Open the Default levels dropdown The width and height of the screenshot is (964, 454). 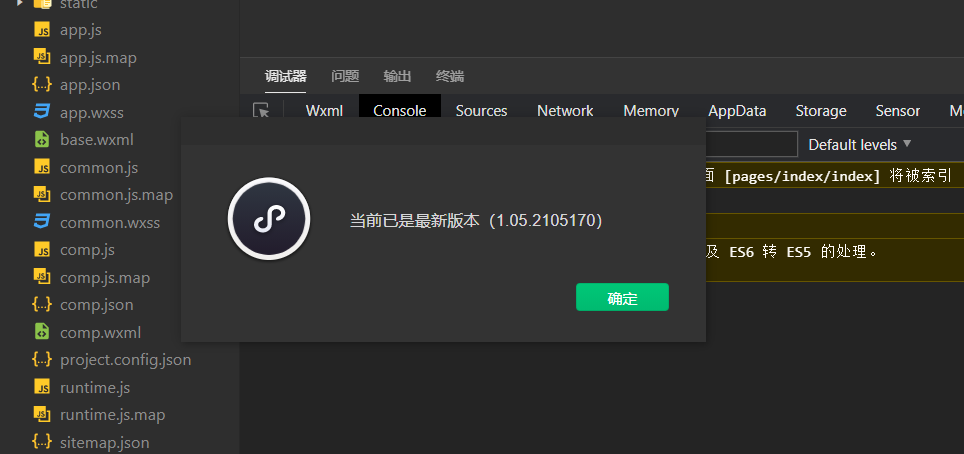click(x=859, y=145)
